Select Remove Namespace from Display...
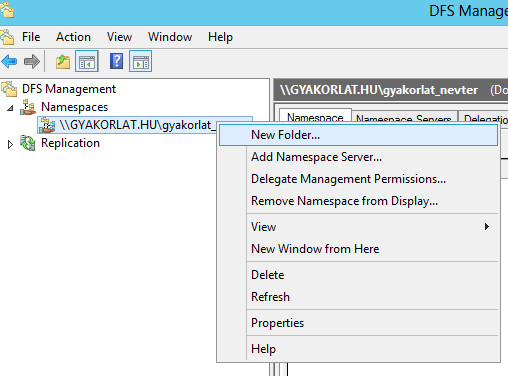The image size is (508, 376). 358,201
